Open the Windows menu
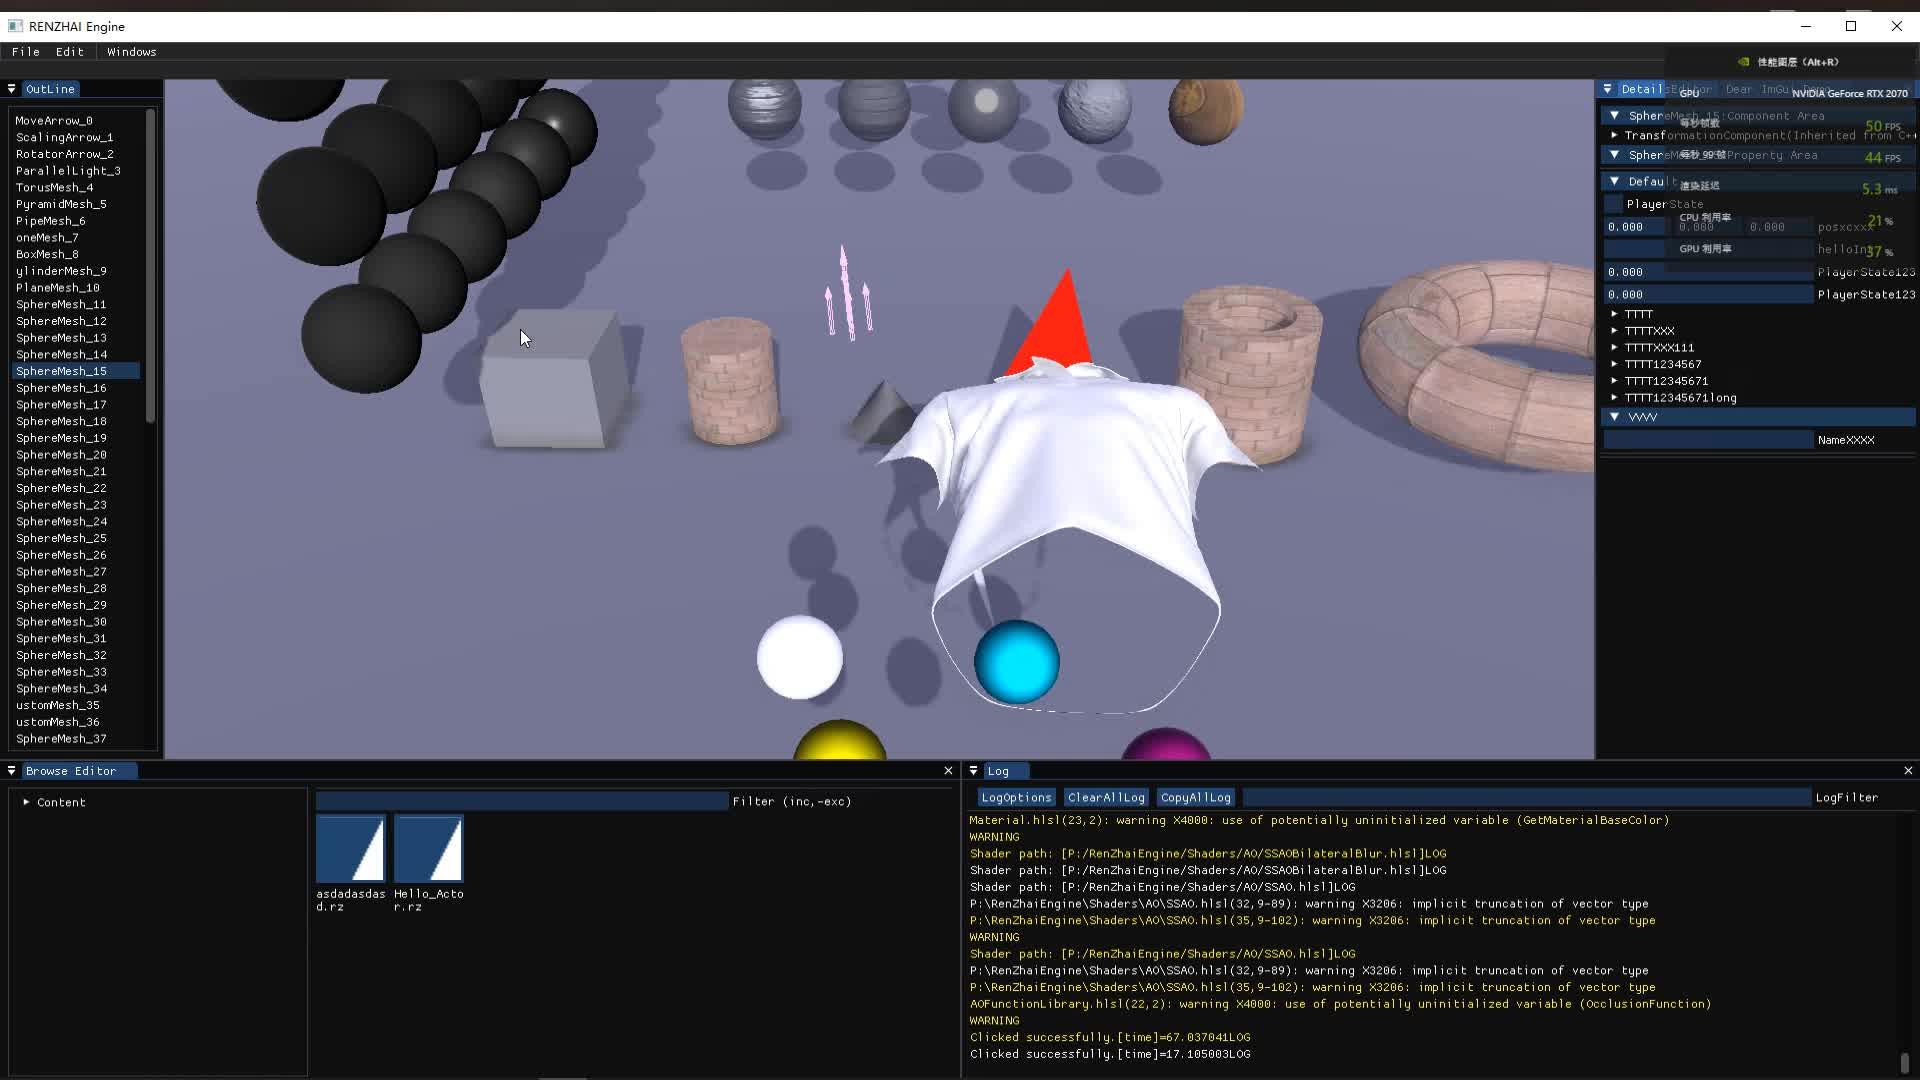The width and height of the screenshot is (1920, 1080). (x=131, y=52)
